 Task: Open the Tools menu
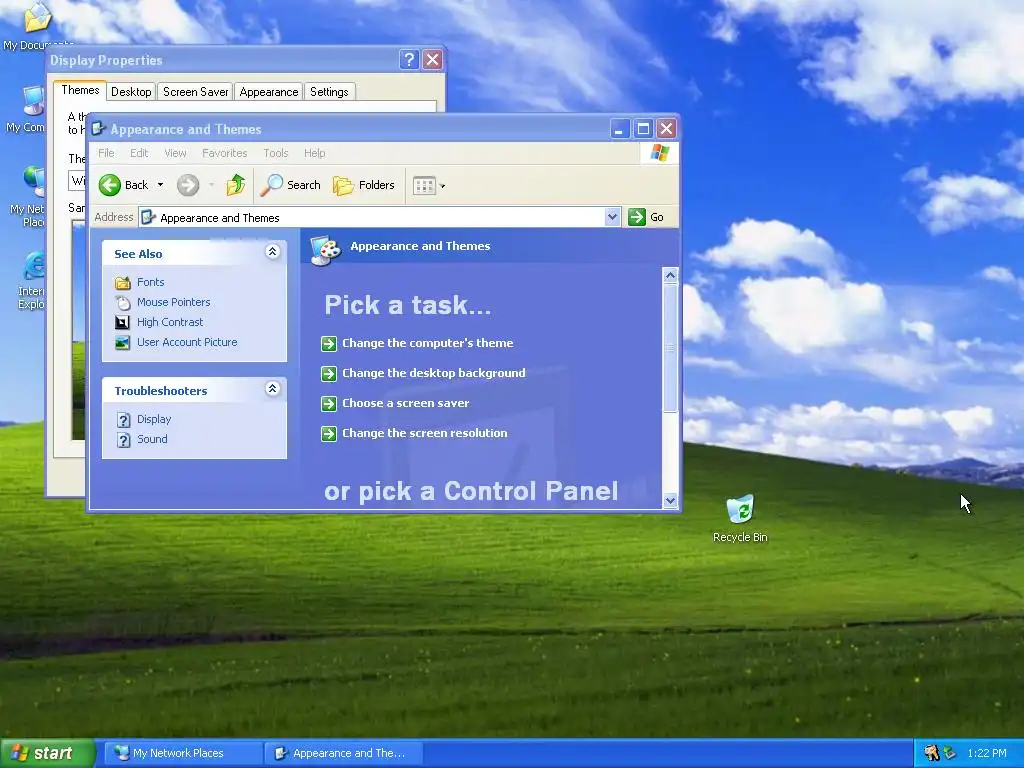[276, 153]
